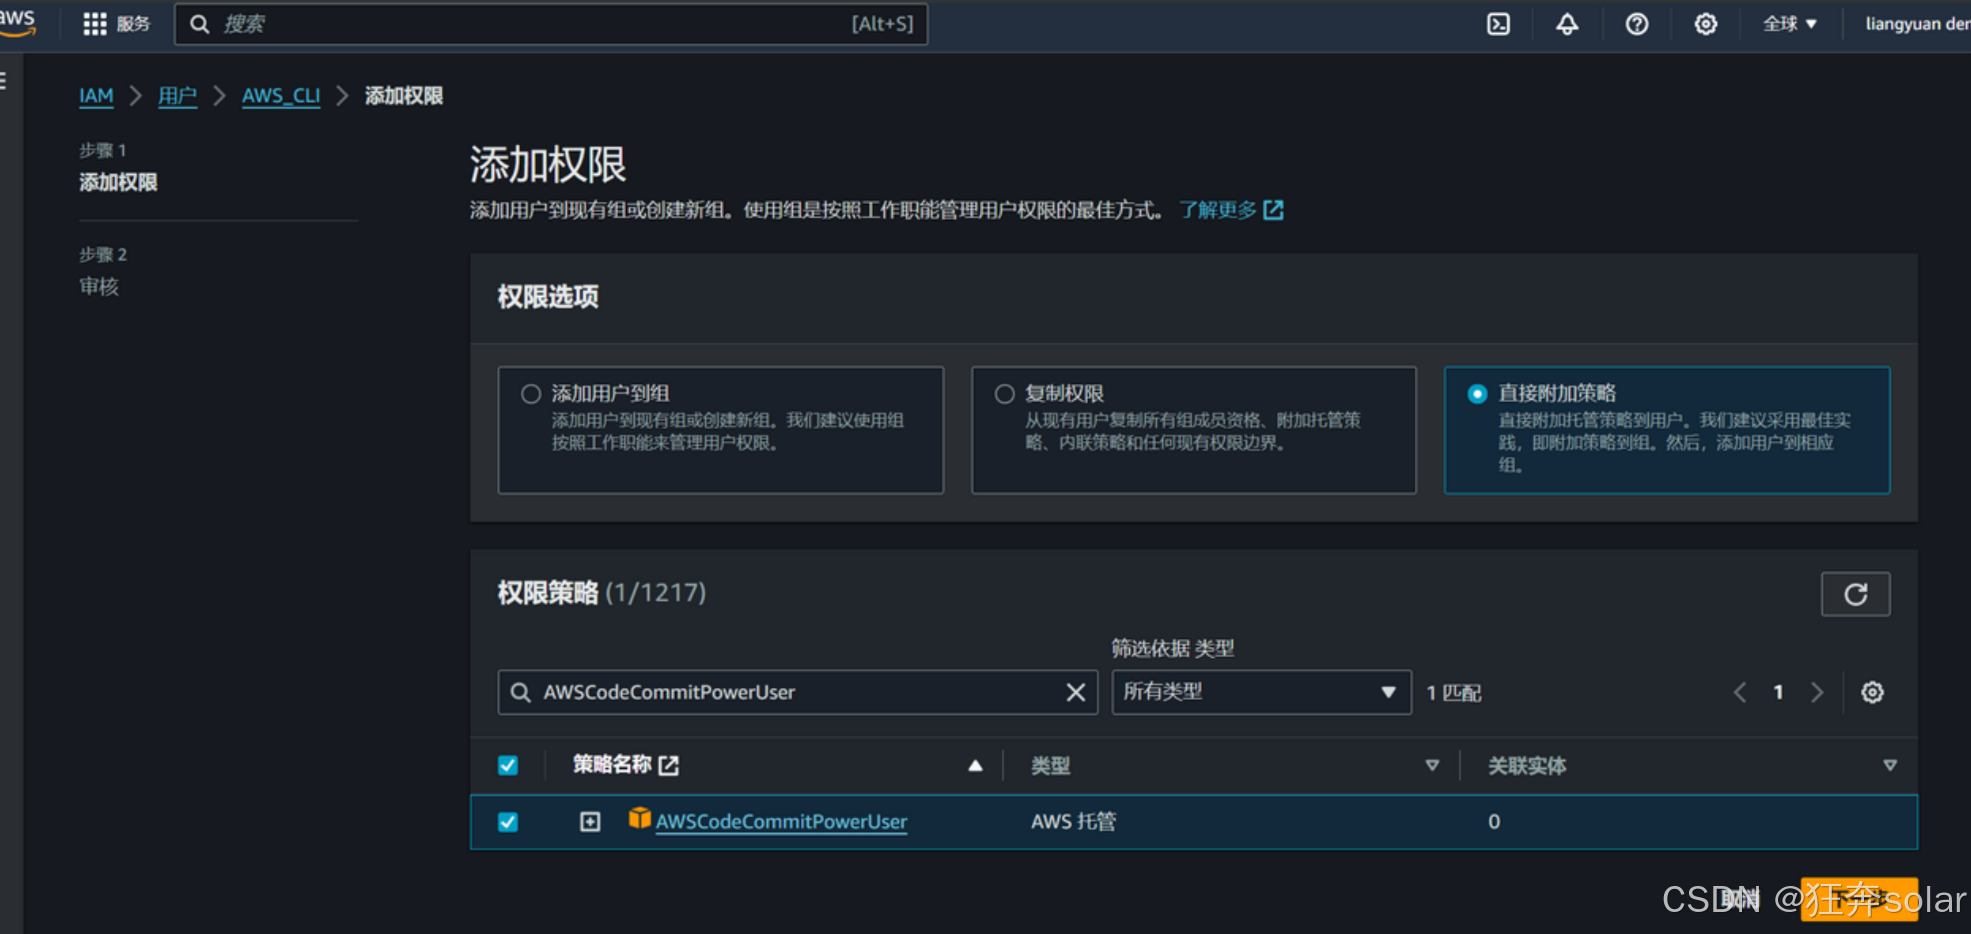The image size is (1971, 934).
Task: Open the notifications bell
Action: (x=1567, y=24)
